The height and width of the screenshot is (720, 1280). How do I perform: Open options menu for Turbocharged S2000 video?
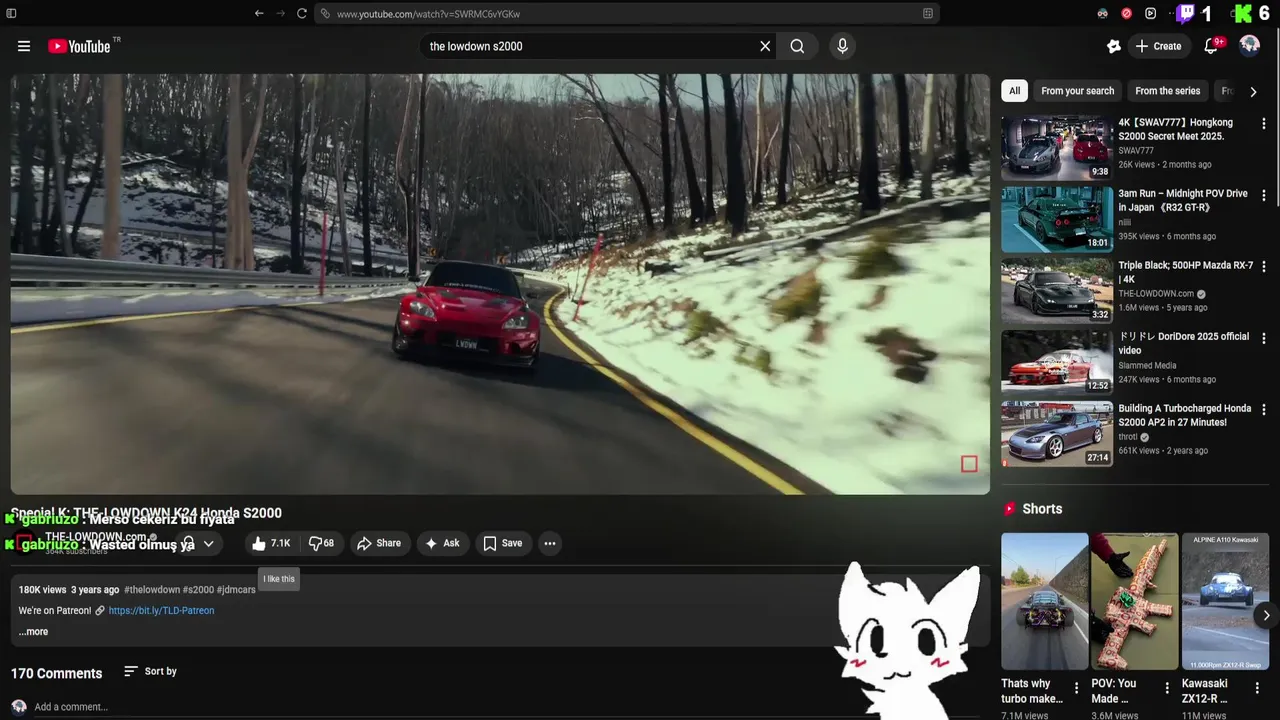point(1263,410)
